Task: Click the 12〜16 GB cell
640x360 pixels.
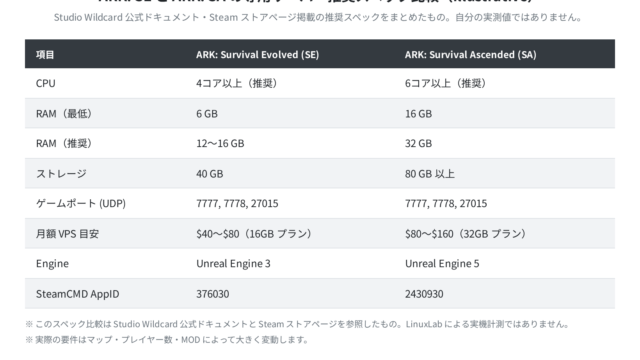Action: click(220, 143)
